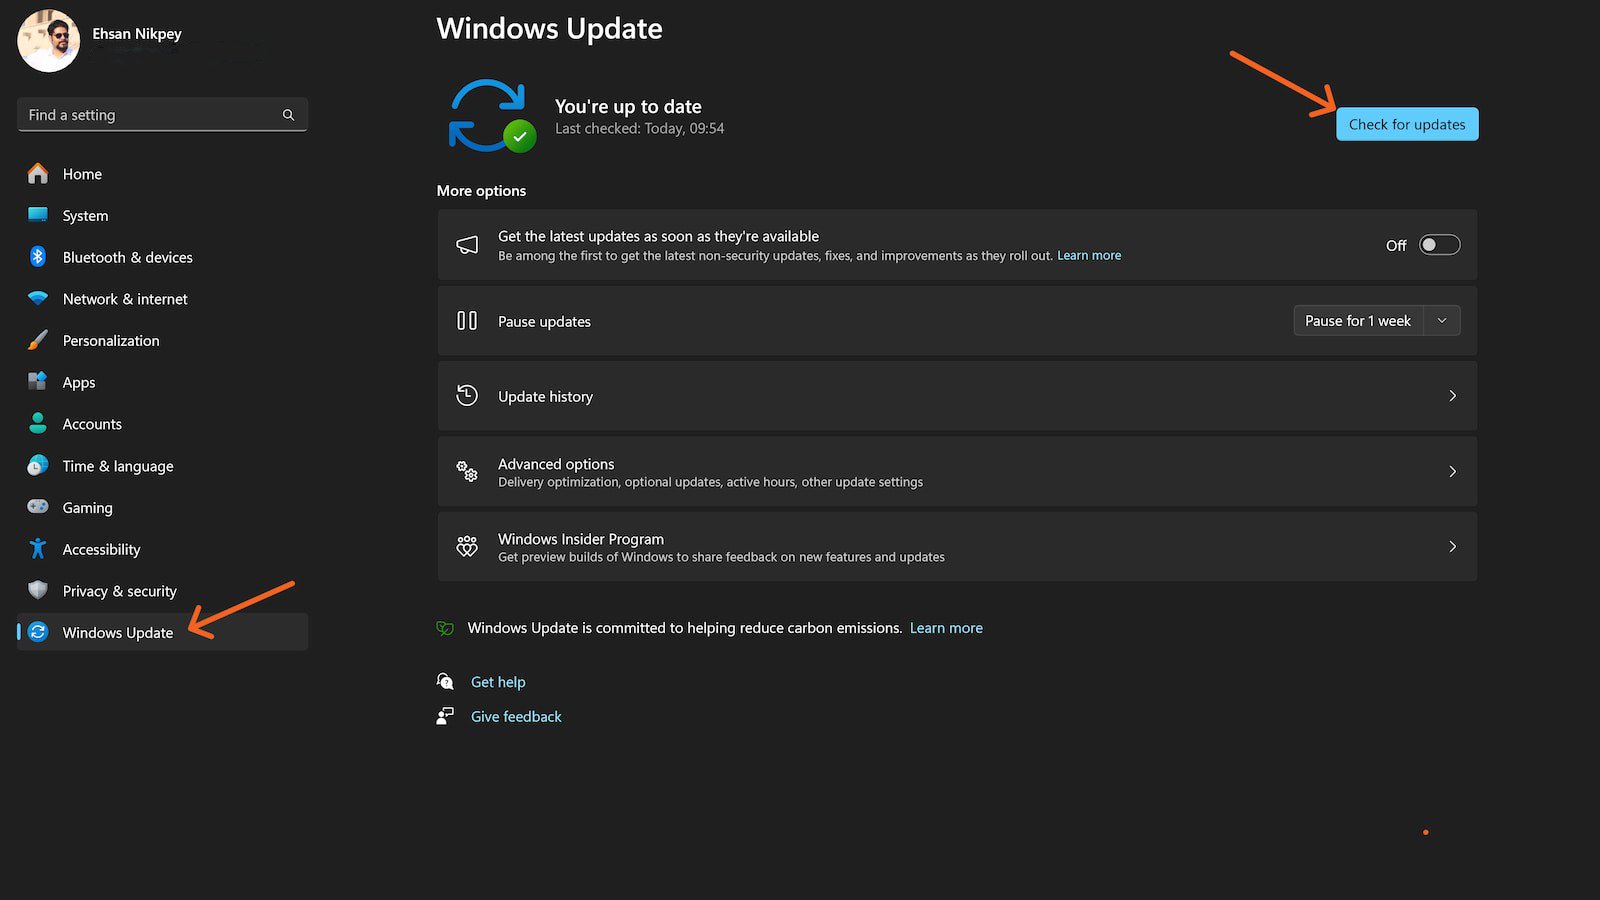Click the Apps icon in sidebar
Screen dimensions: 1600x900
pos(38,382)
